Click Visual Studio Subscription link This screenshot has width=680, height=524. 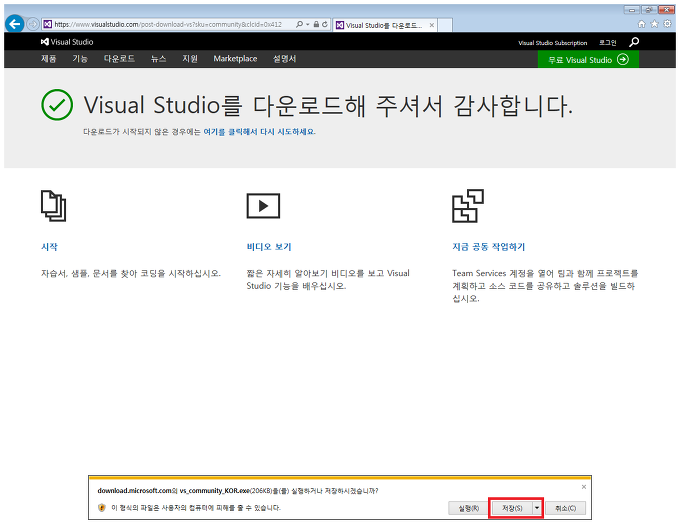(552, 43)
